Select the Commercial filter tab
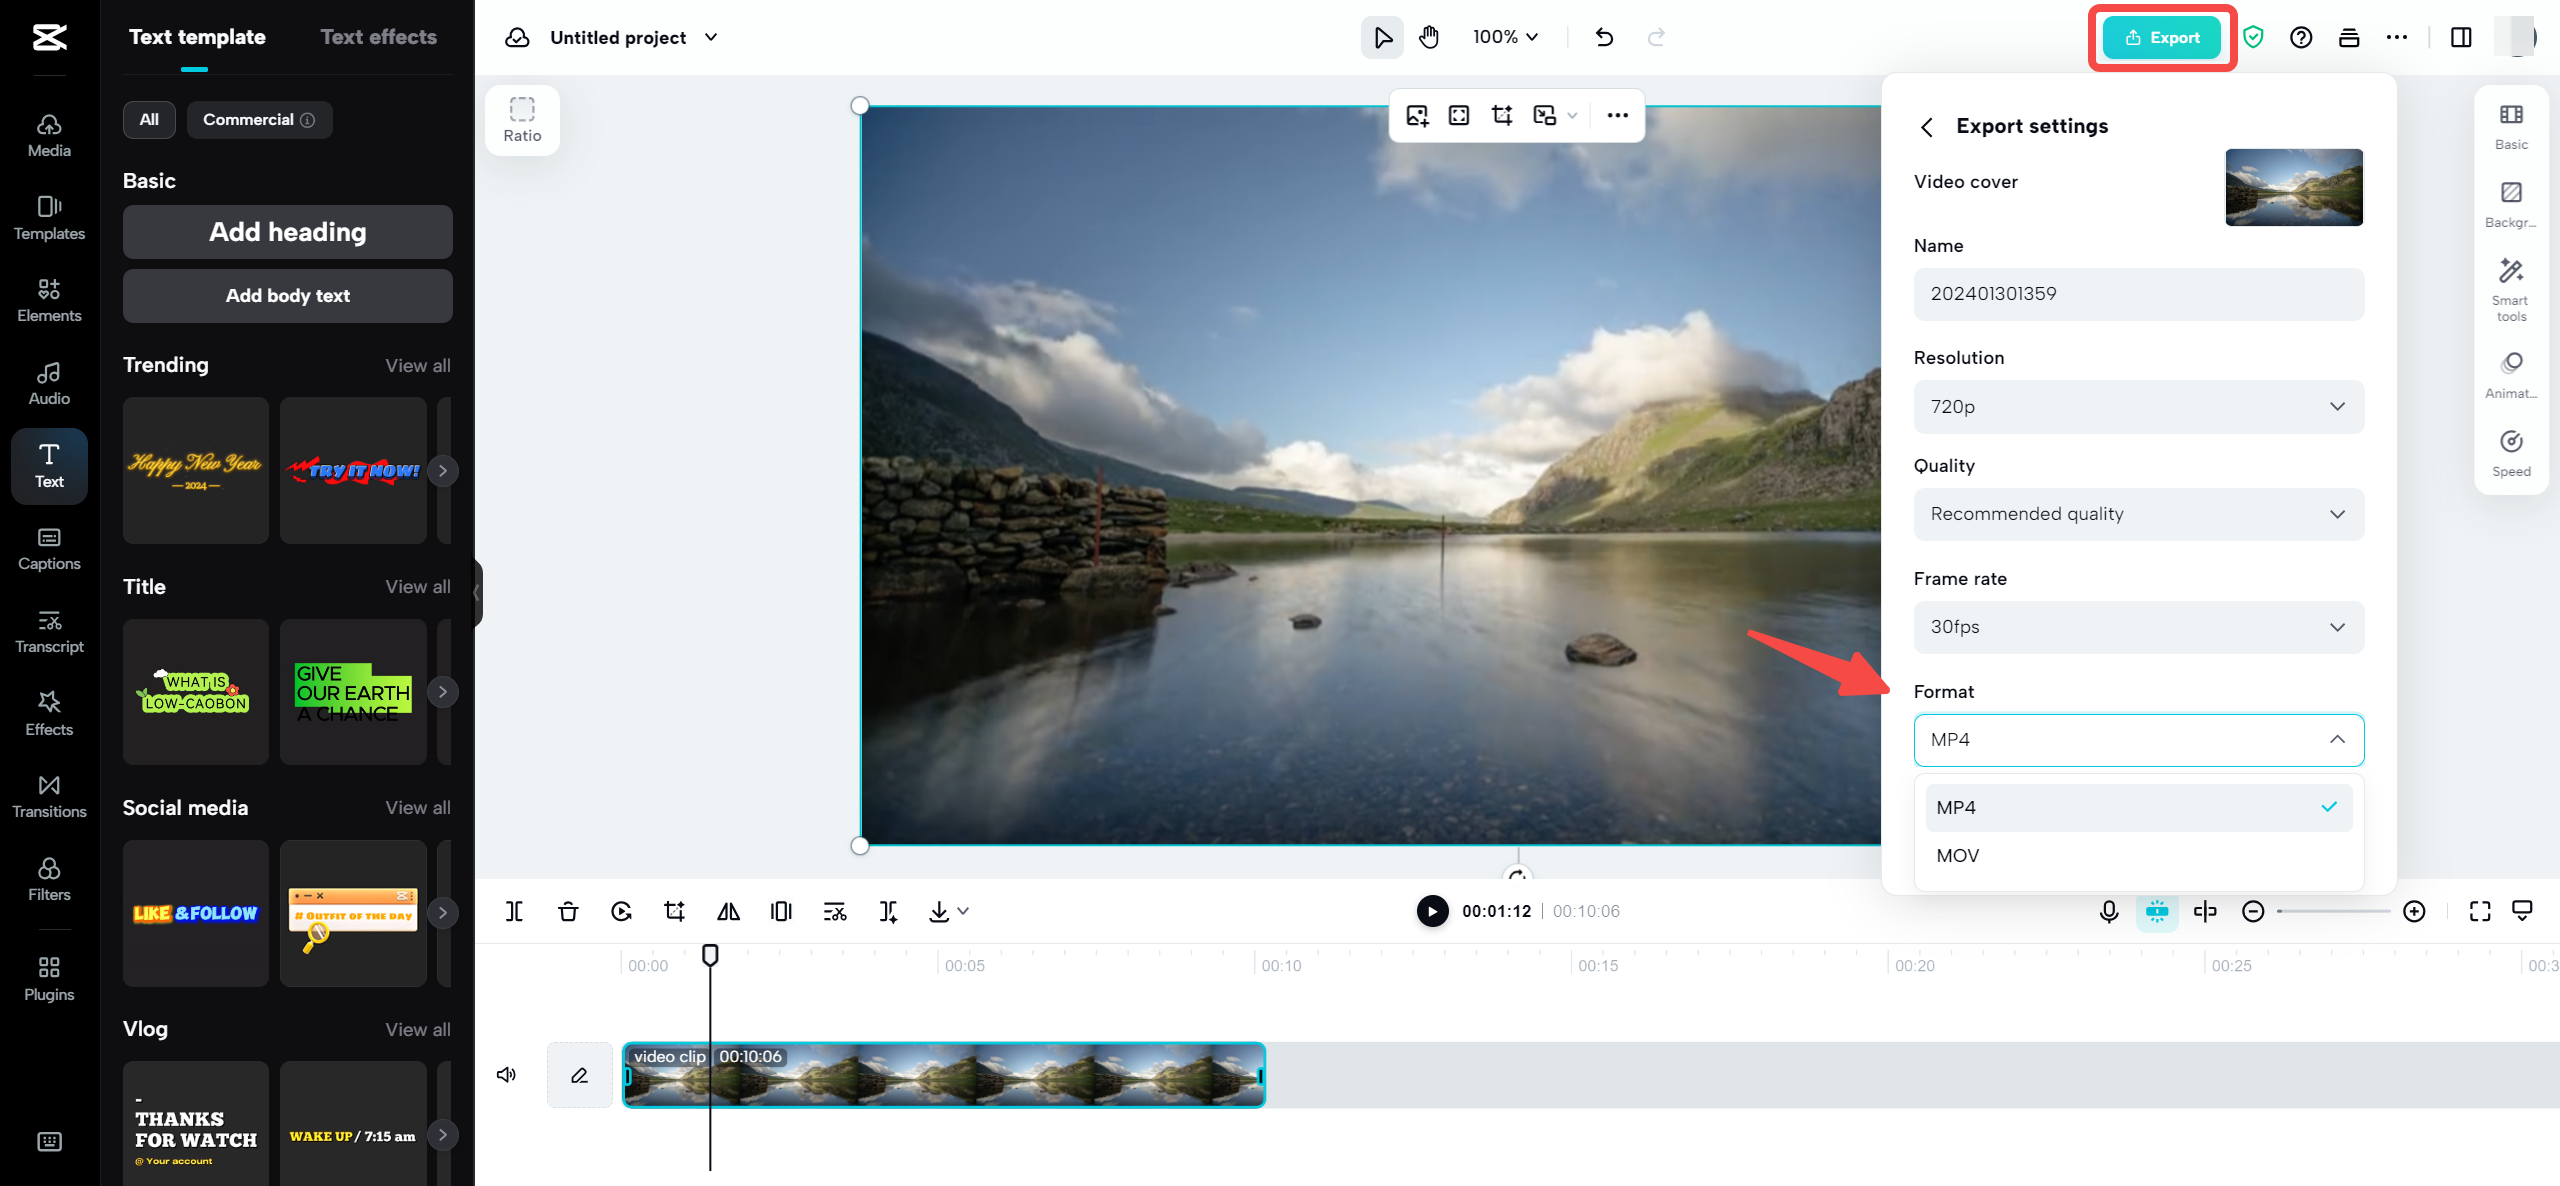The width and height of the screenshot is (2560, 1186). click(x=258, y=119)
